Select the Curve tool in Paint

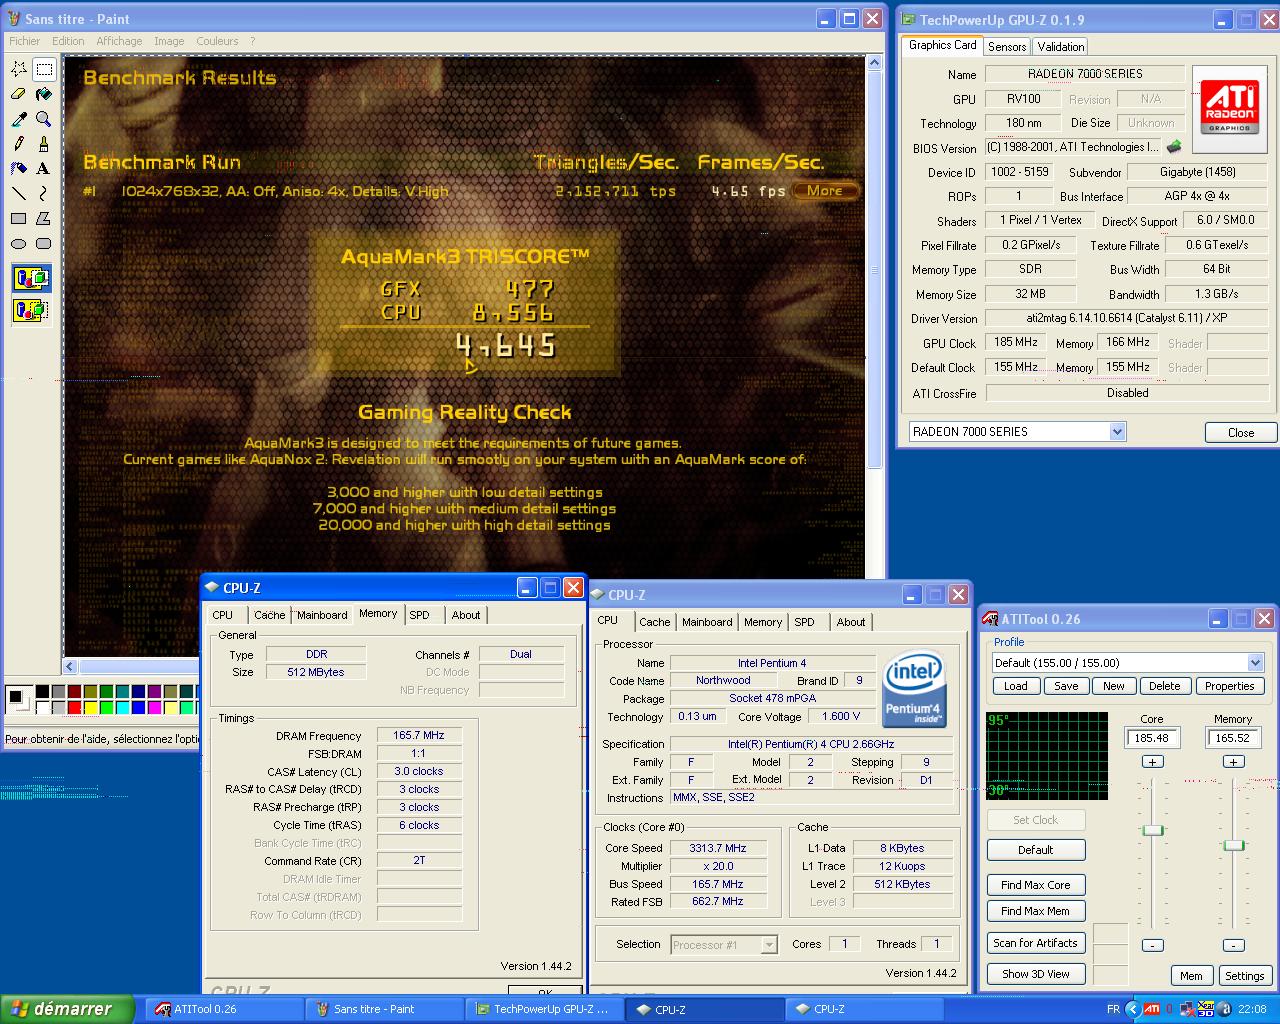pyautogui.click(x=44, y=194)
